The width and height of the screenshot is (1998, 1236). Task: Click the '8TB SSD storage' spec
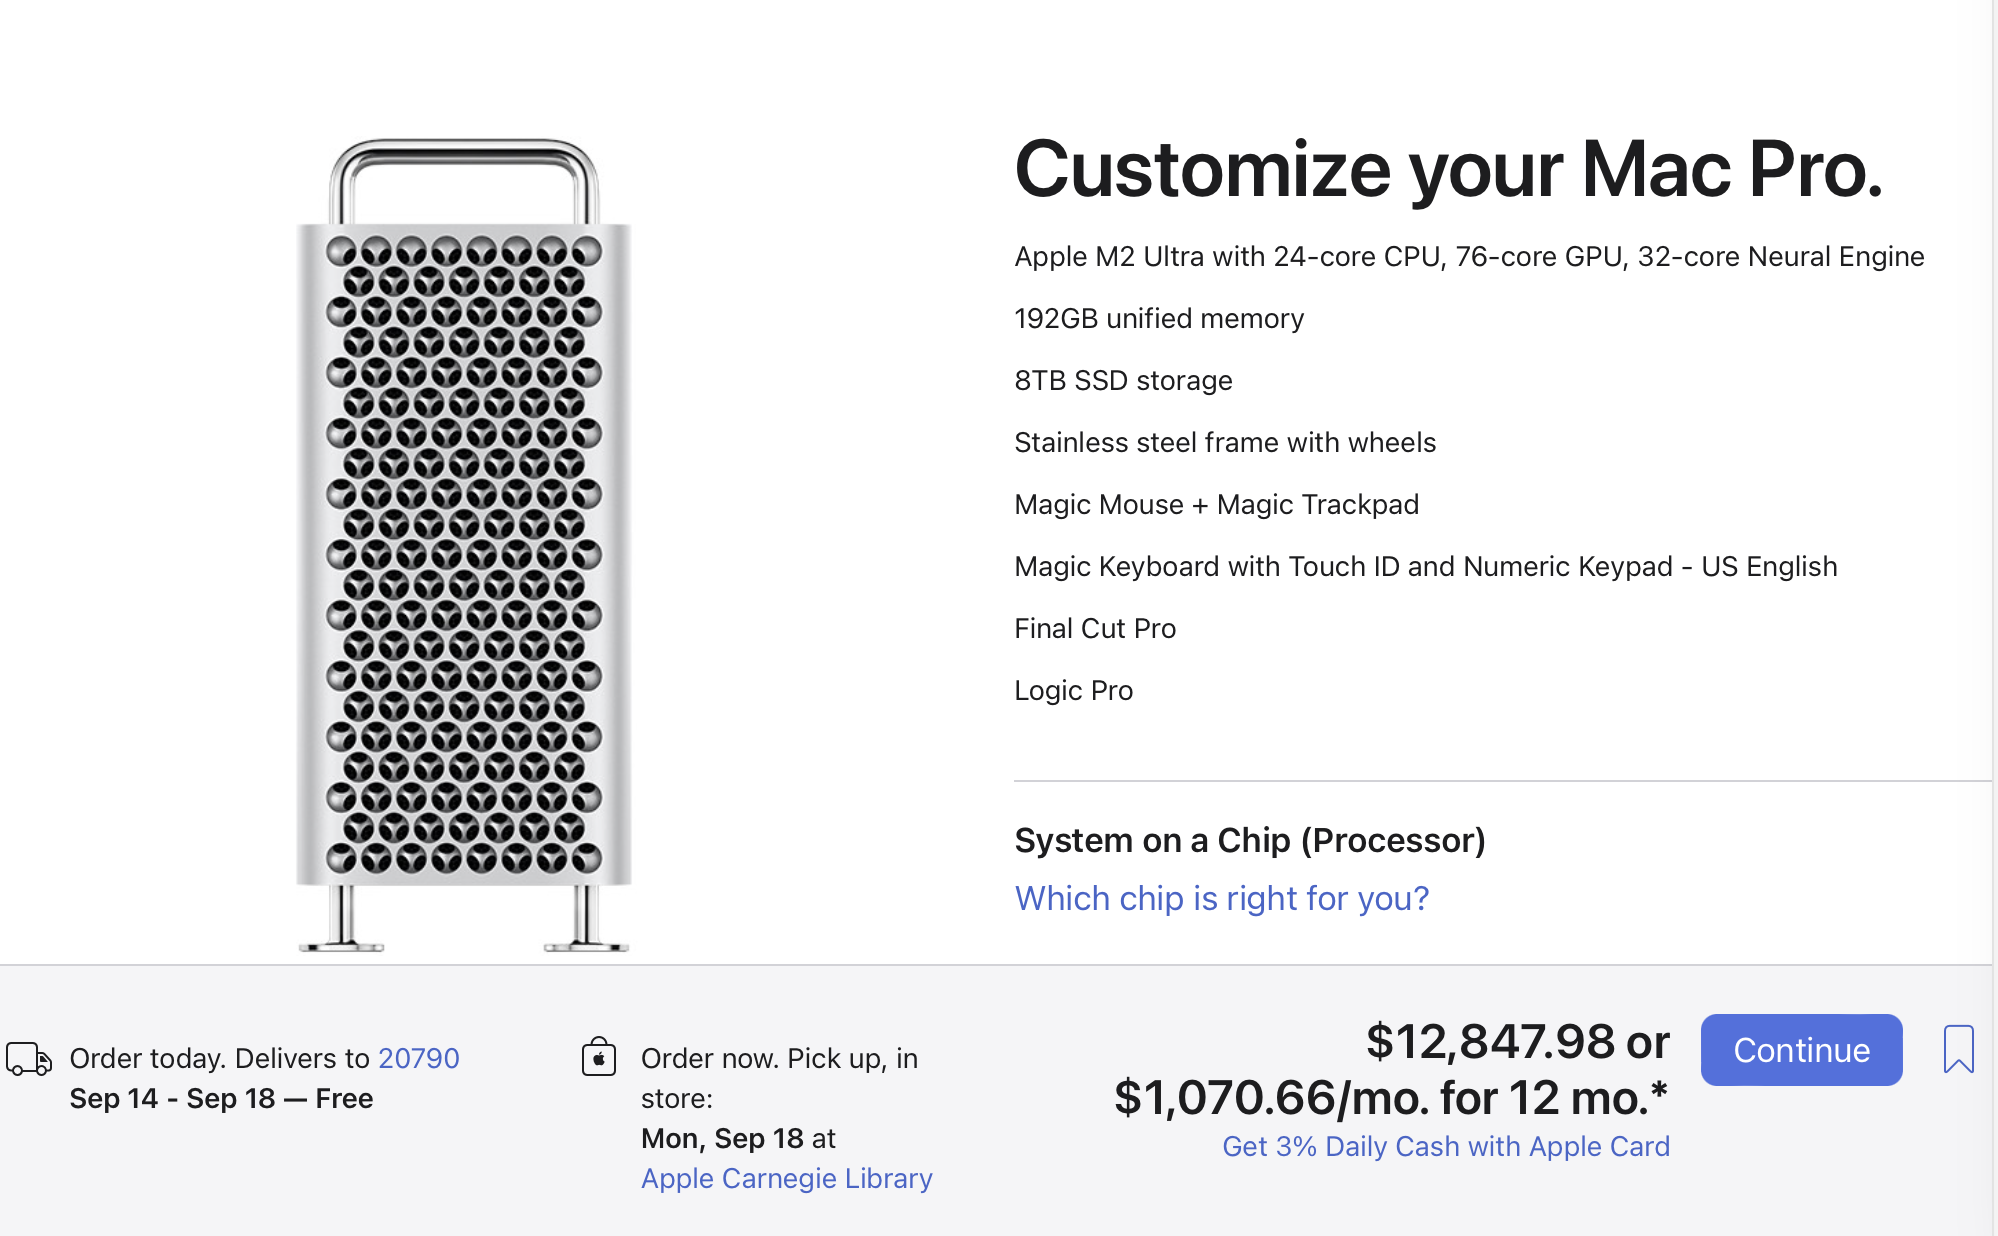point(1122,381)
